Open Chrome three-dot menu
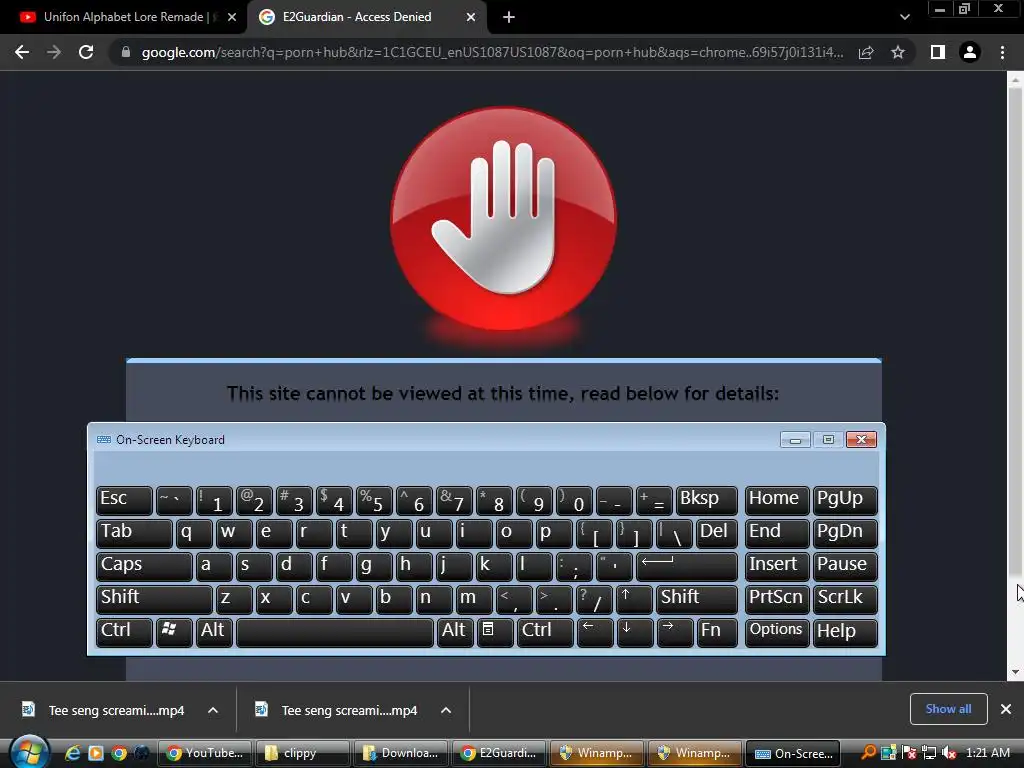 (x=1002, y=52)
